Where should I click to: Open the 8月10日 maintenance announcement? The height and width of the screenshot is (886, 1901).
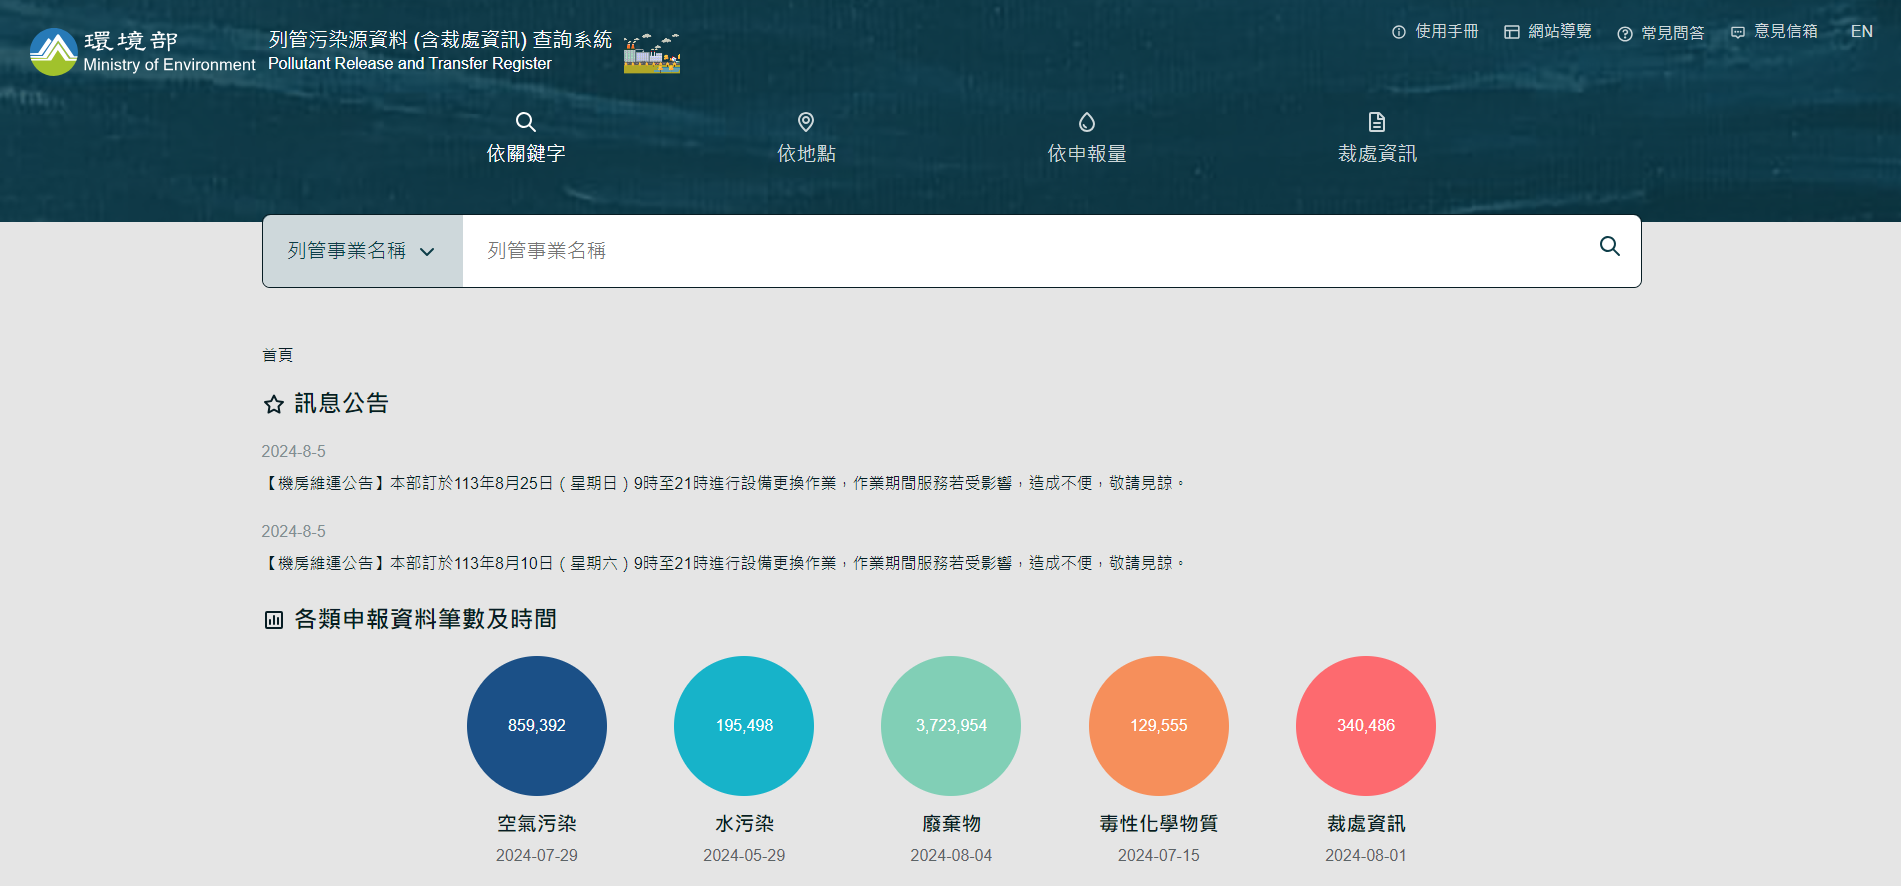pos(724,563)
